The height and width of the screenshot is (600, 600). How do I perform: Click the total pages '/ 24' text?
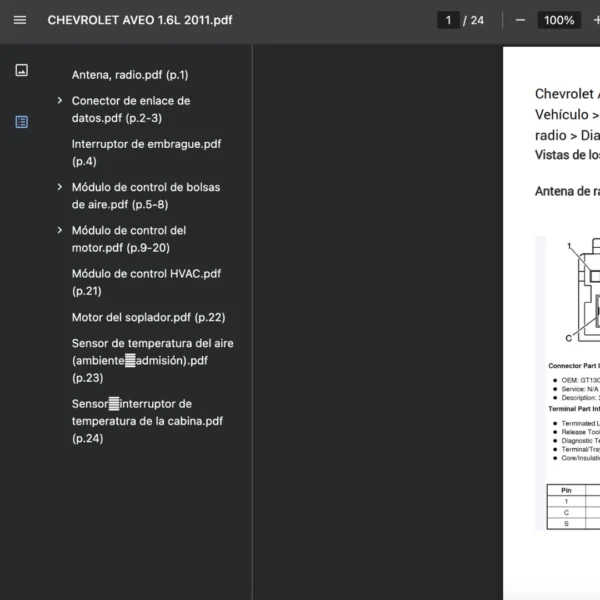[473, 20]
